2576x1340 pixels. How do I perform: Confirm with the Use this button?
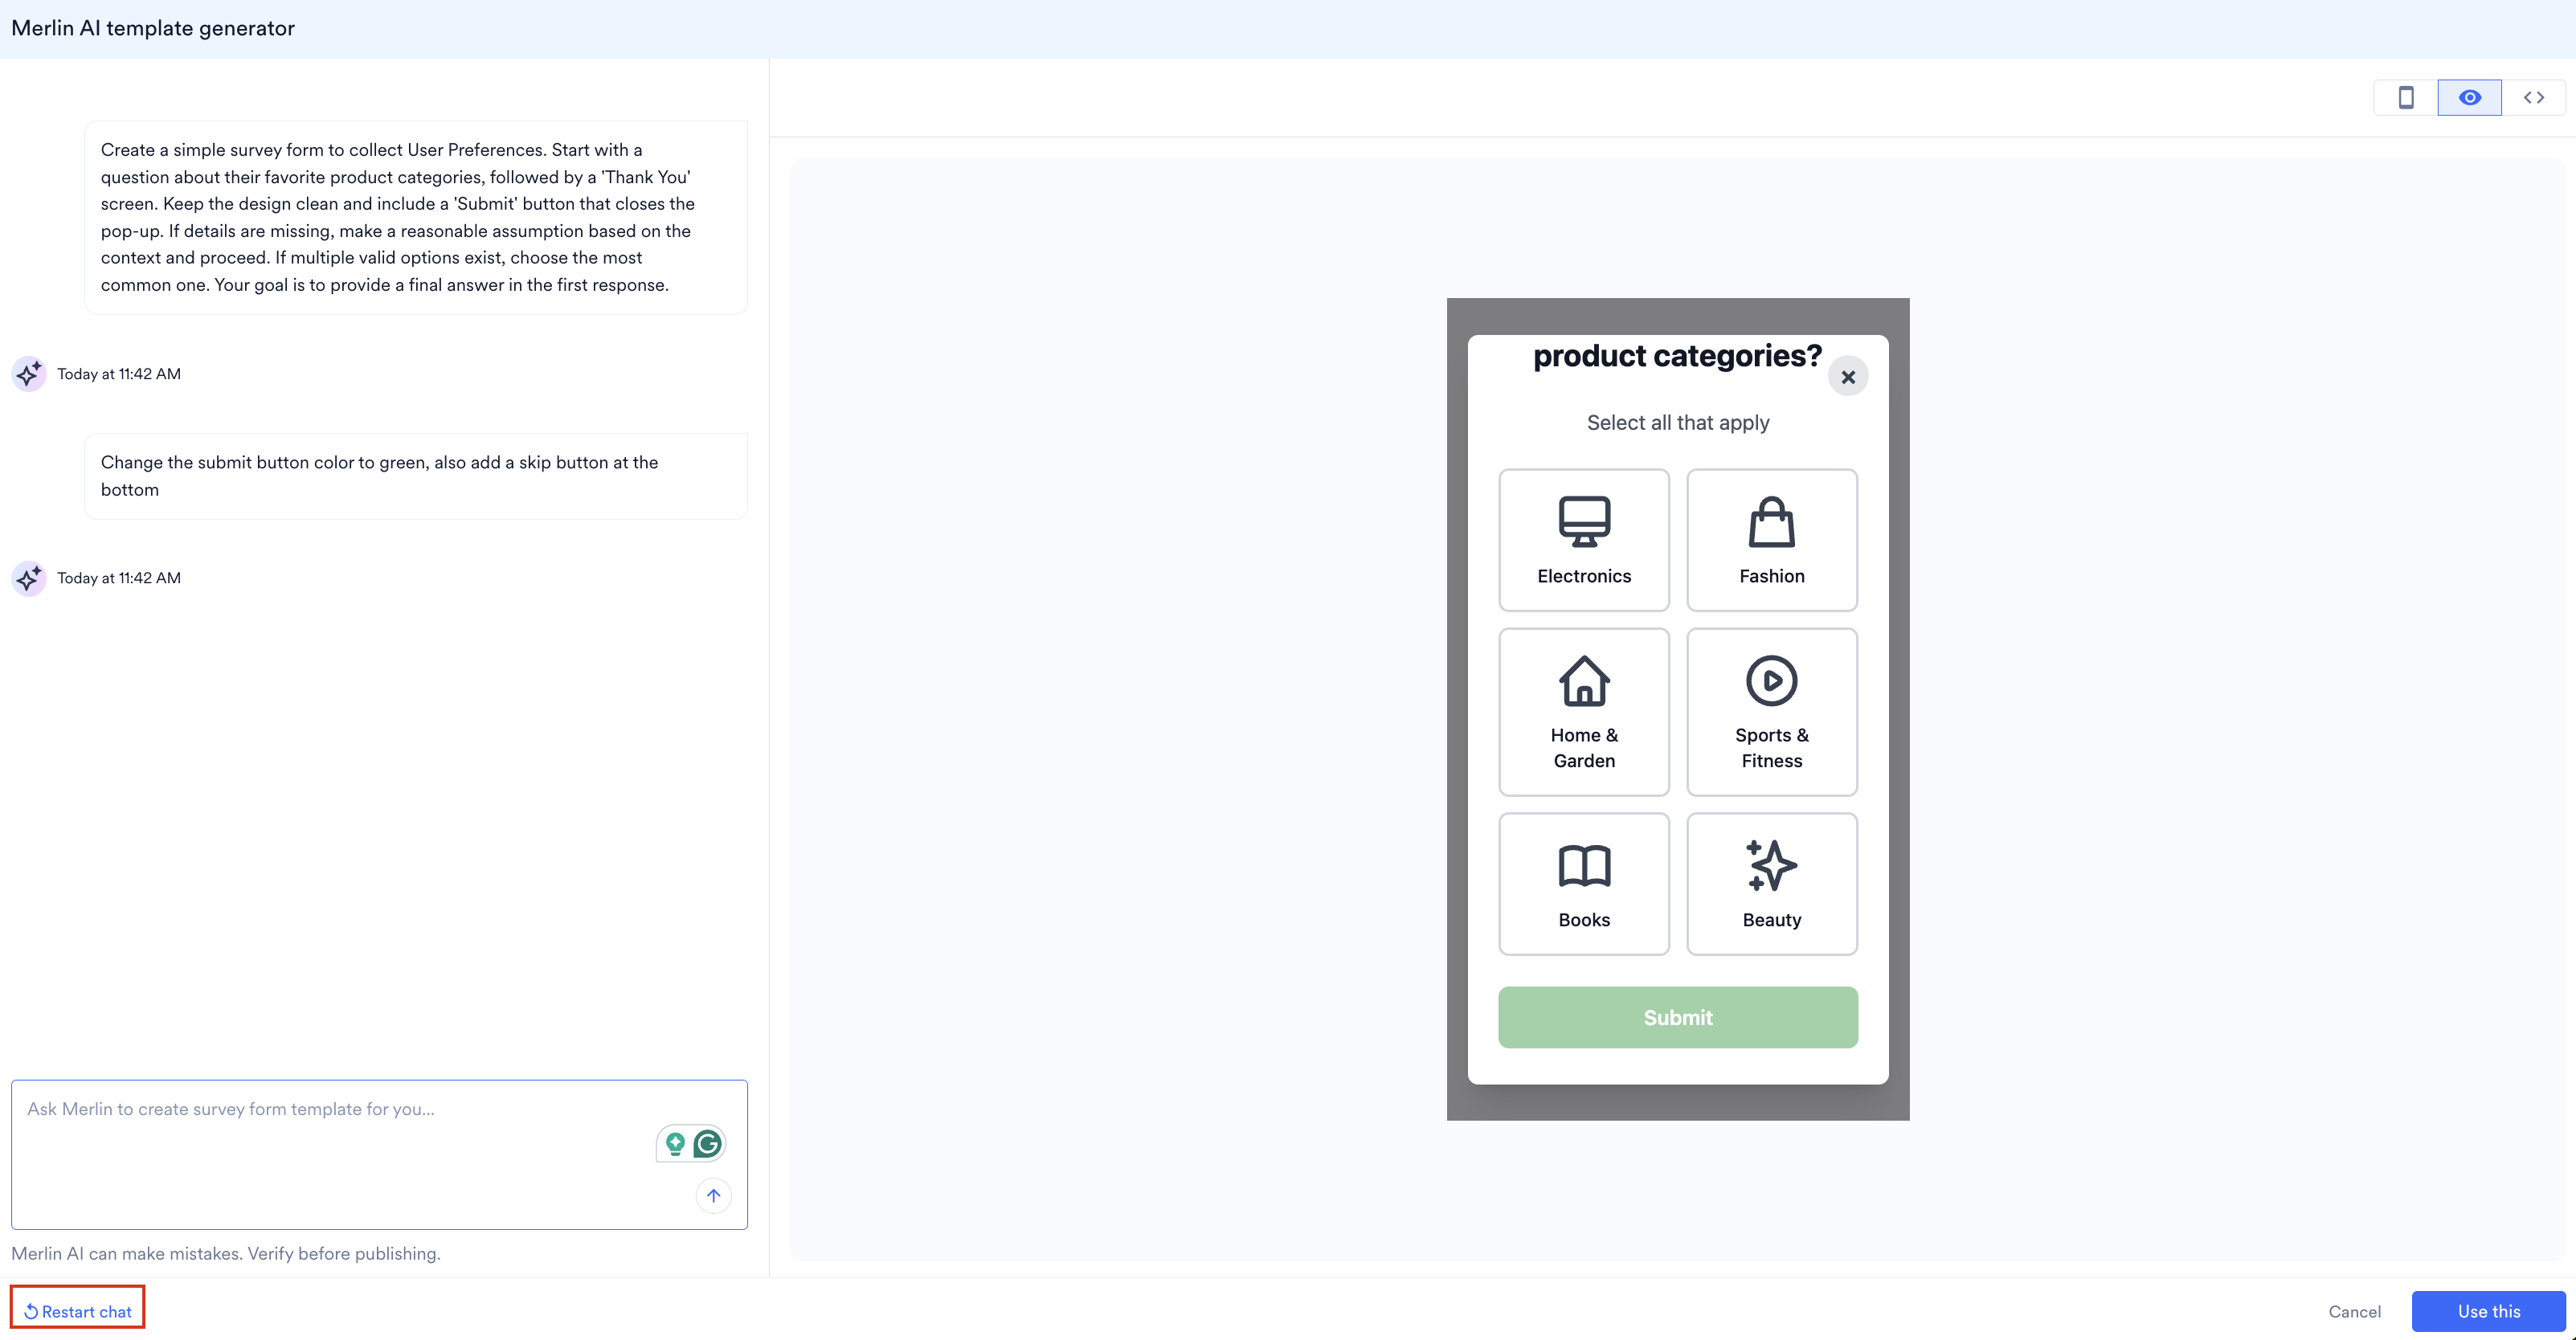click(x=2488, y=1311)
